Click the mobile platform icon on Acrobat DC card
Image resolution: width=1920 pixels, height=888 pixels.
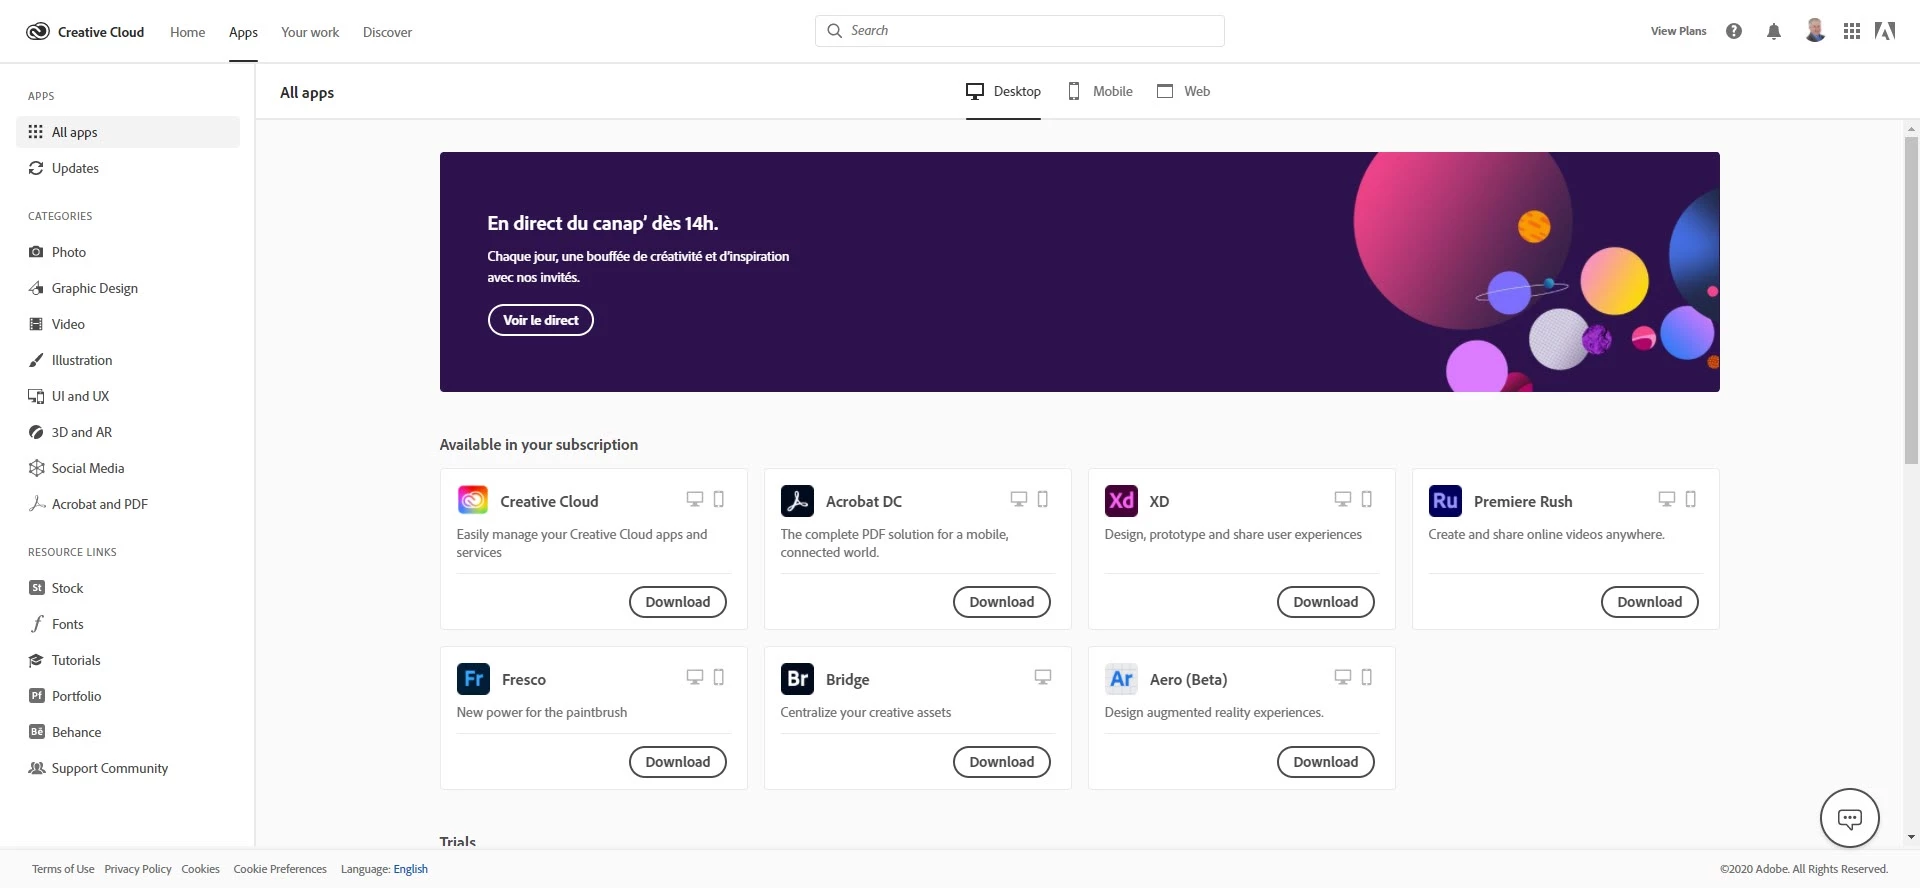[x=1043, y=499]
